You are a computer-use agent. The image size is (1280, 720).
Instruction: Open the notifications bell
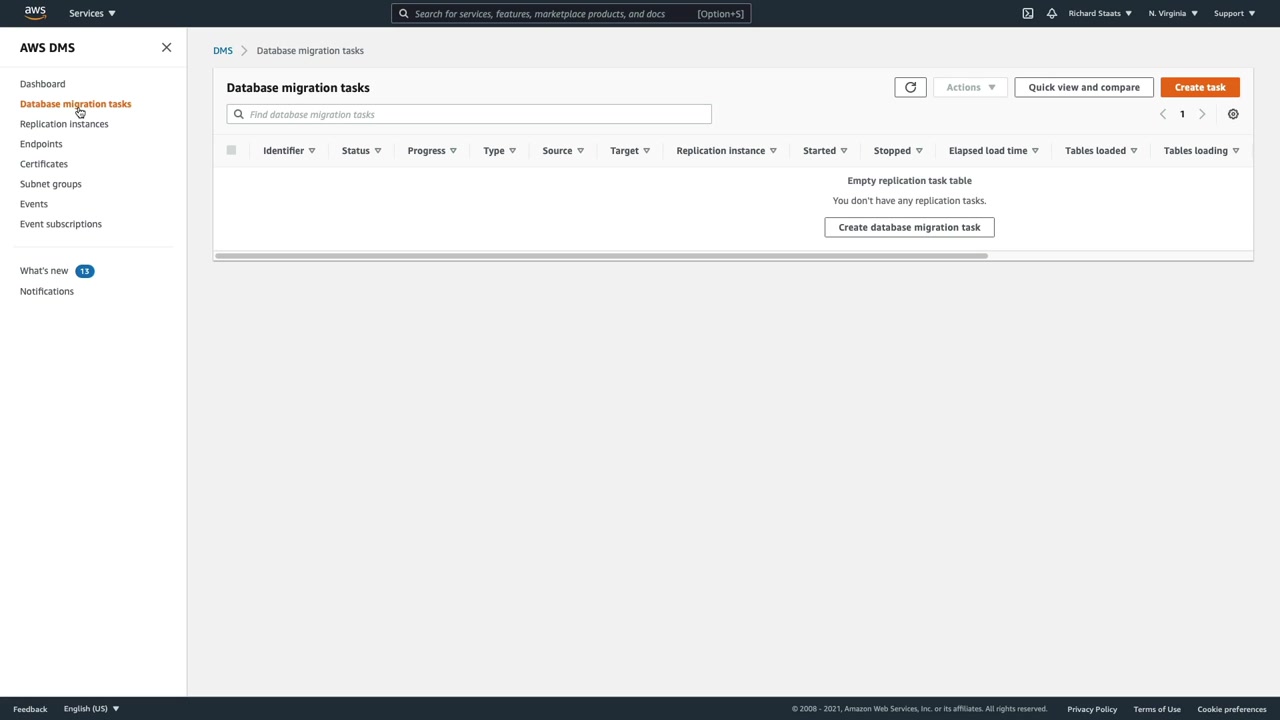pos(1052,13)
